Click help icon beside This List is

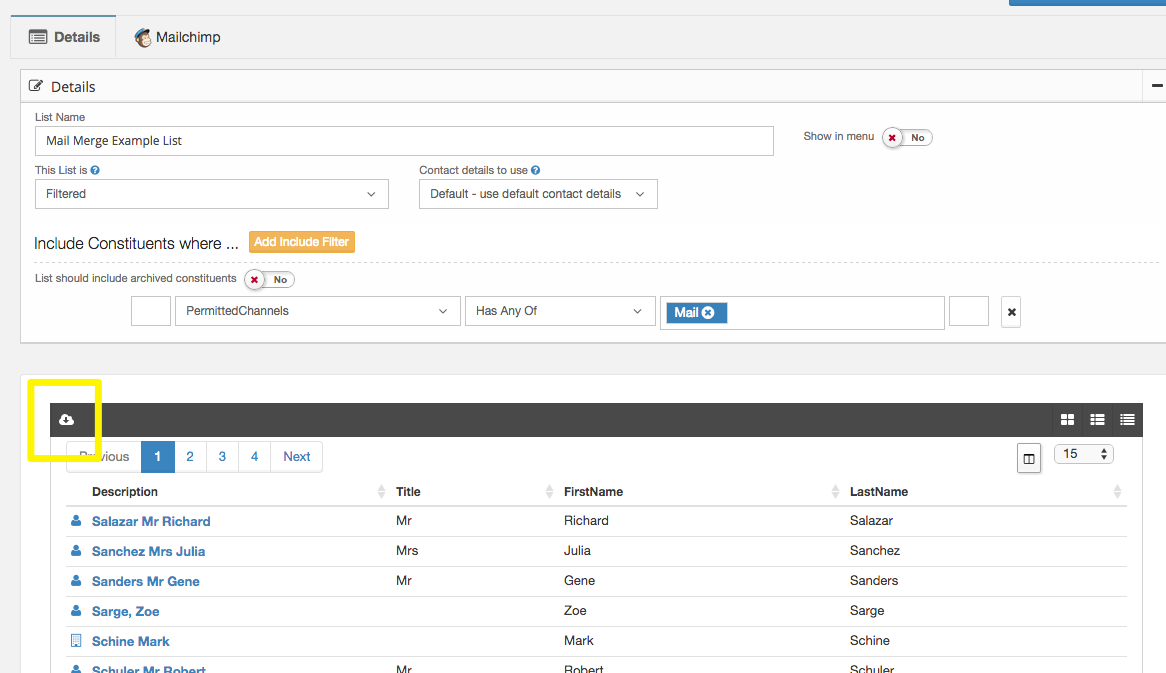95,171
